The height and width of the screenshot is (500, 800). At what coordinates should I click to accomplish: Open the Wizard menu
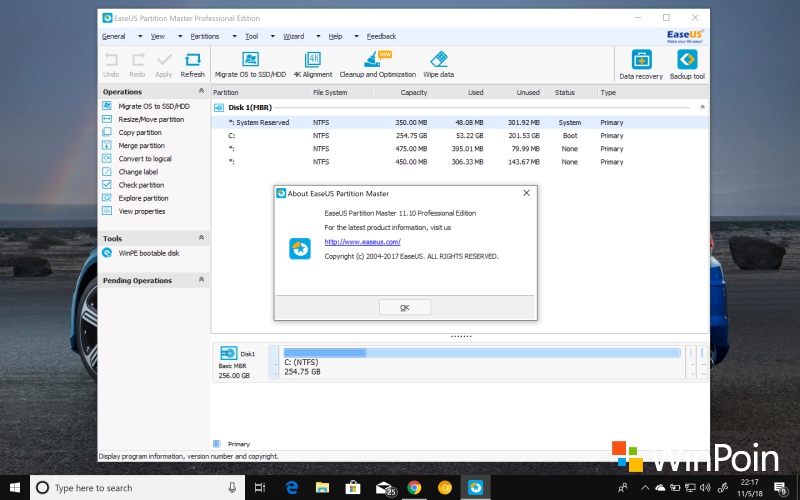point(293,36)
